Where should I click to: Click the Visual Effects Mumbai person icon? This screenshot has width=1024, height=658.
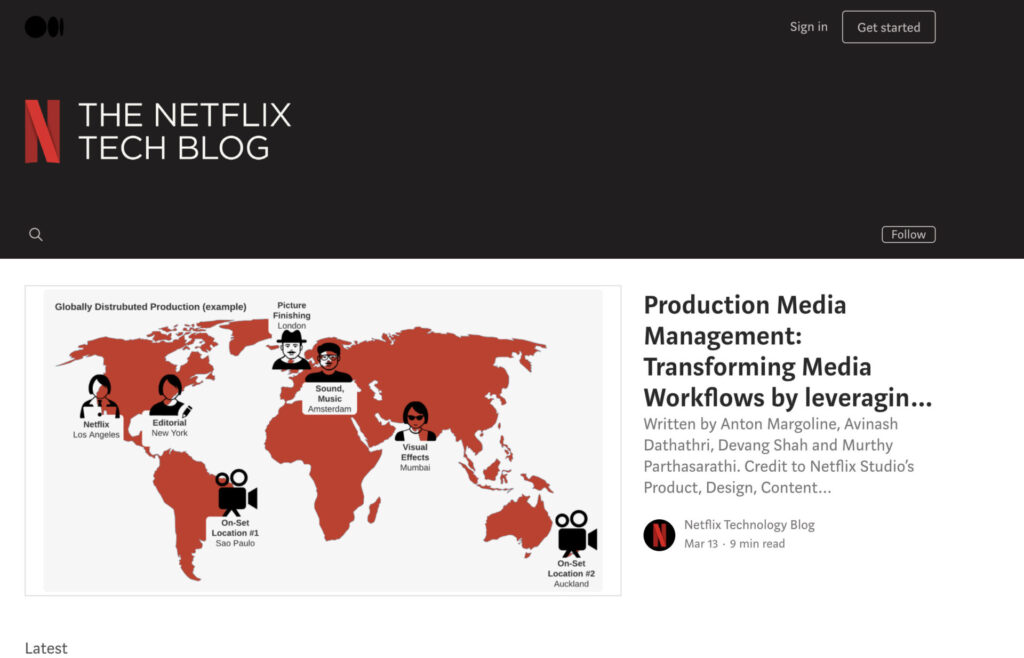(415, 421)
